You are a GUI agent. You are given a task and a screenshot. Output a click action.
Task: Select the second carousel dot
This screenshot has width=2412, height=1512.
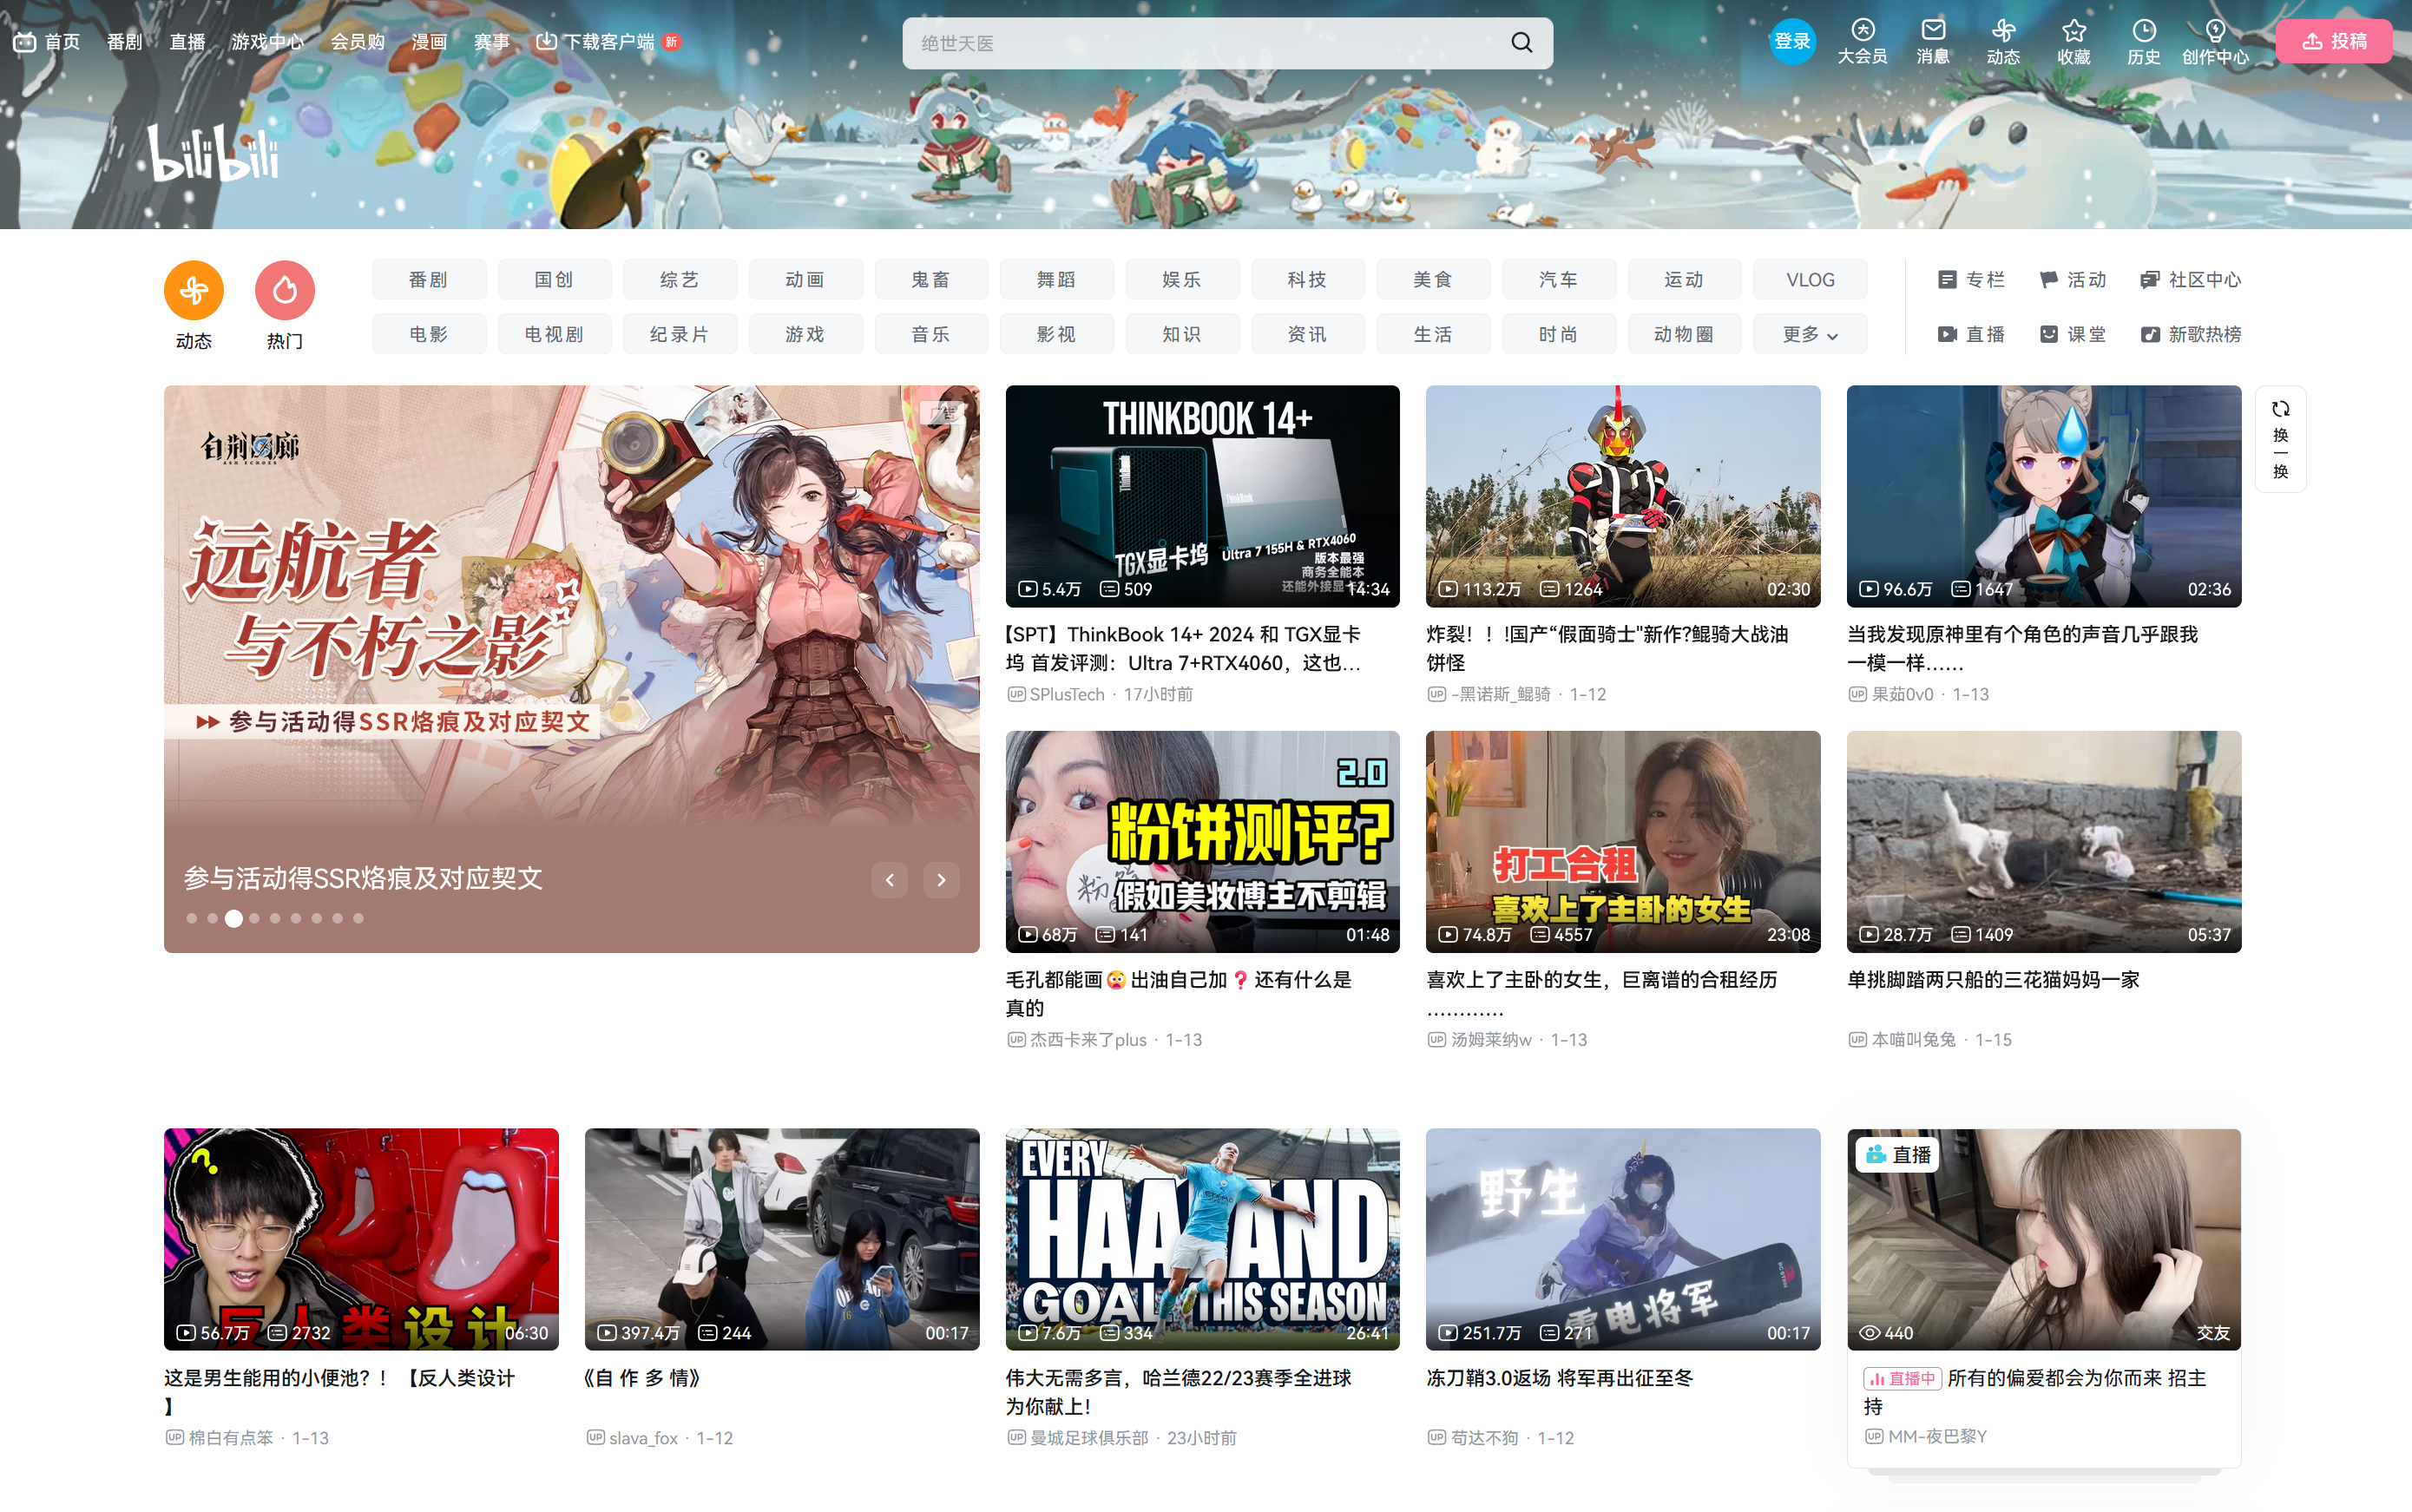click(212, 918)
